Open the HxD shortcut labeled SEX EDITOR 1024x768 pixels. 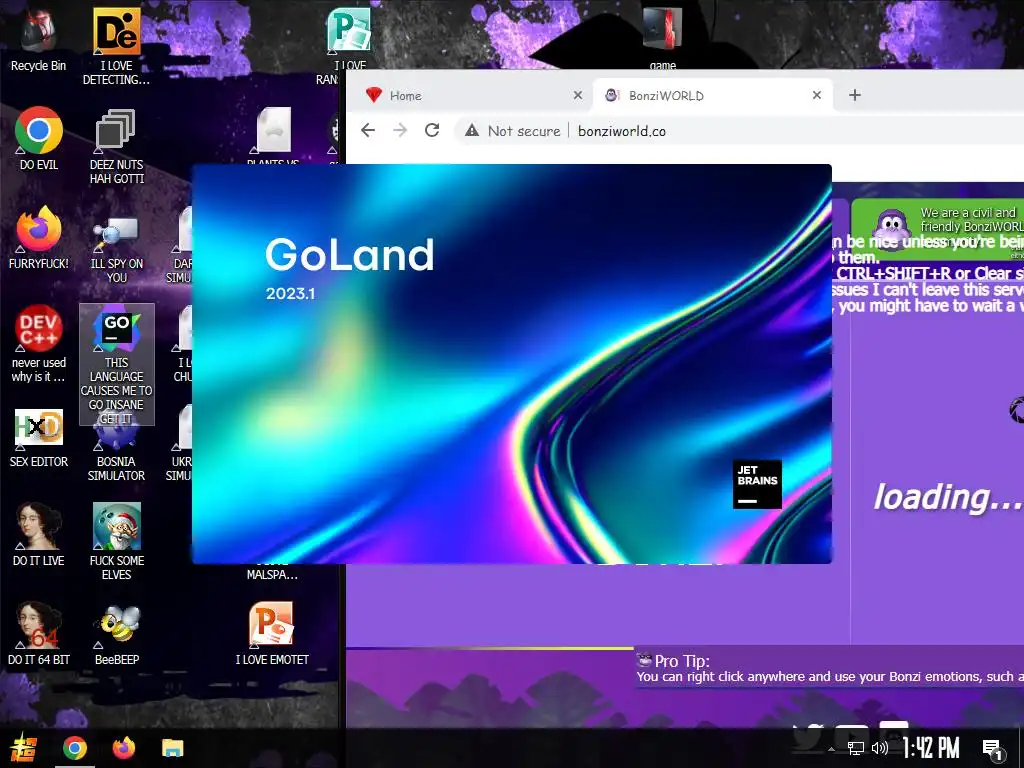pyautogui.click(x=39, y=438)
